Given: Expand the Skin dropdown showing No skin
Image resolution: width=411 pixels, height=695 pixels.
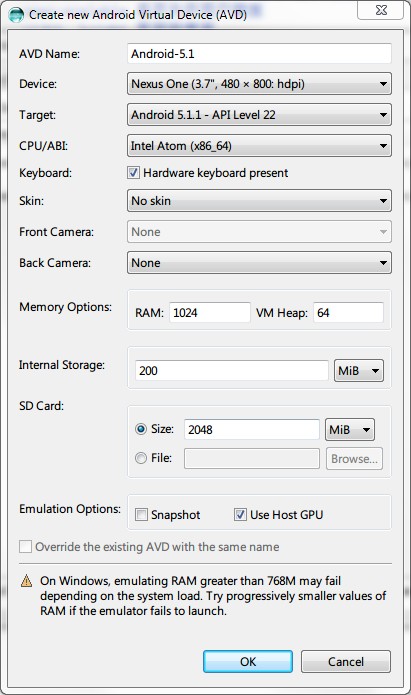Looking at the screenshot, I should click(x=259, y=201).
